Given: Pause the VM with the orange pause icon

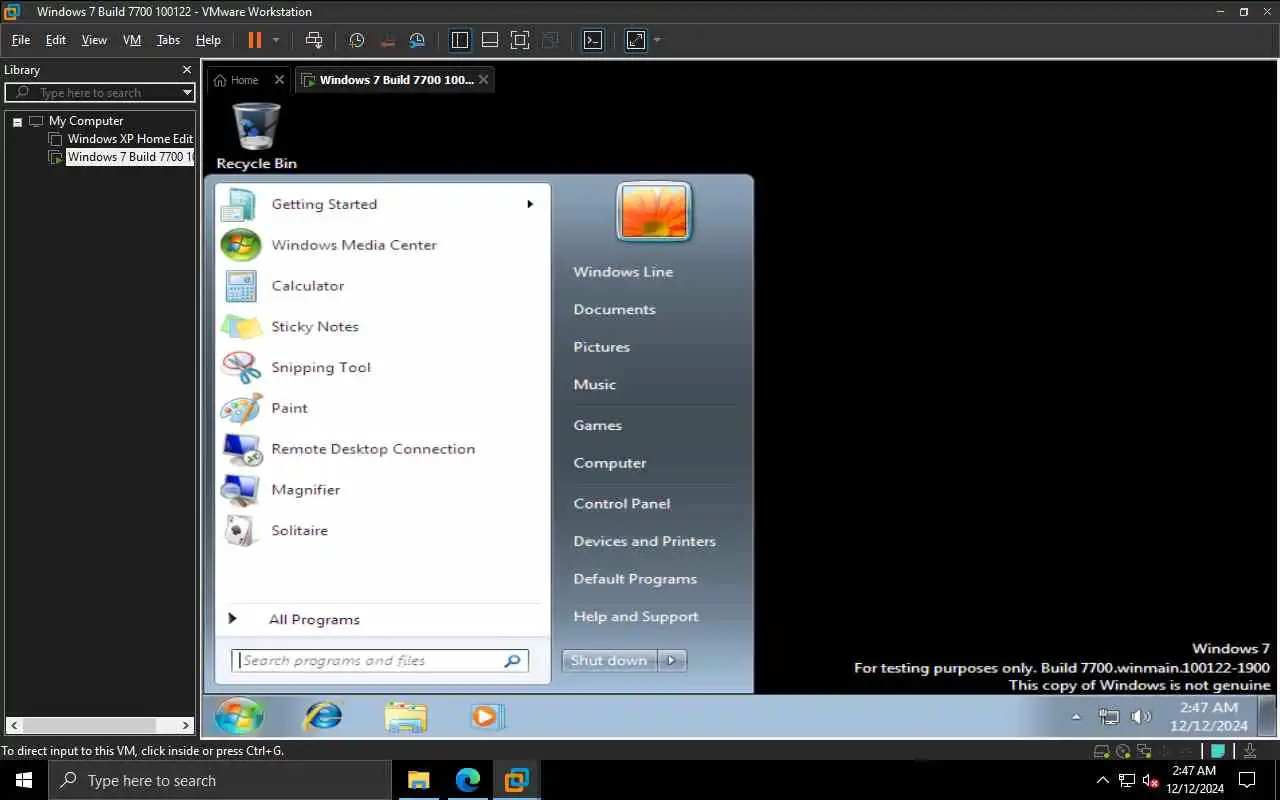Looking at the screenshot, I should 254,40.
